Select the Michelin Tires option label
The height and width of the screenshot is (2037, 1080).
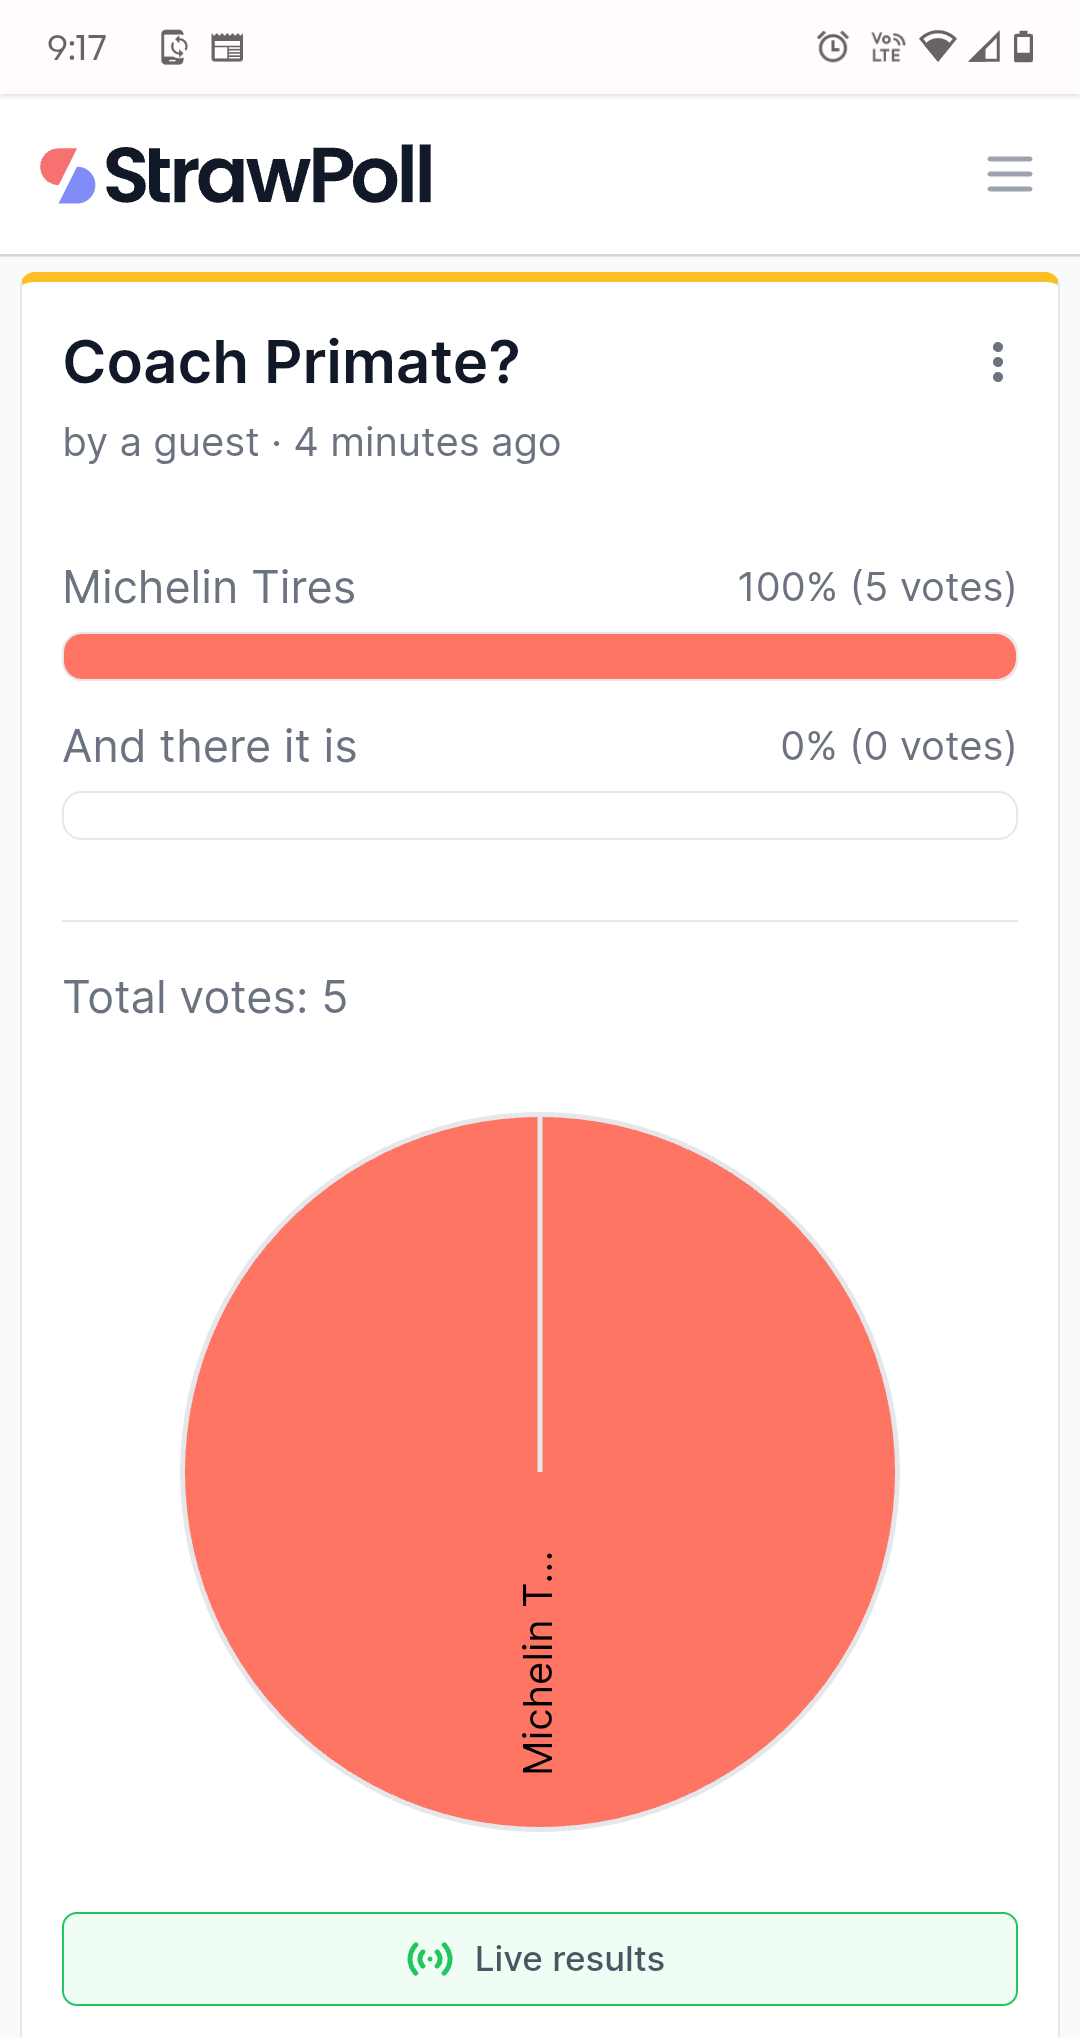coord(209,588)
